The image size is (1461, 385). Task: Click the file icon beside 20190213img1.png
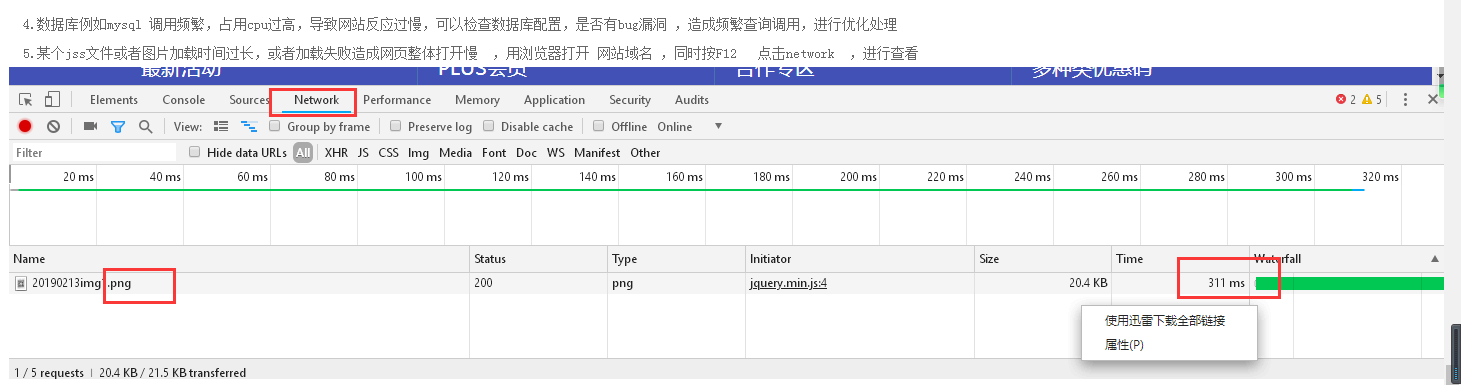pos(21,283)
